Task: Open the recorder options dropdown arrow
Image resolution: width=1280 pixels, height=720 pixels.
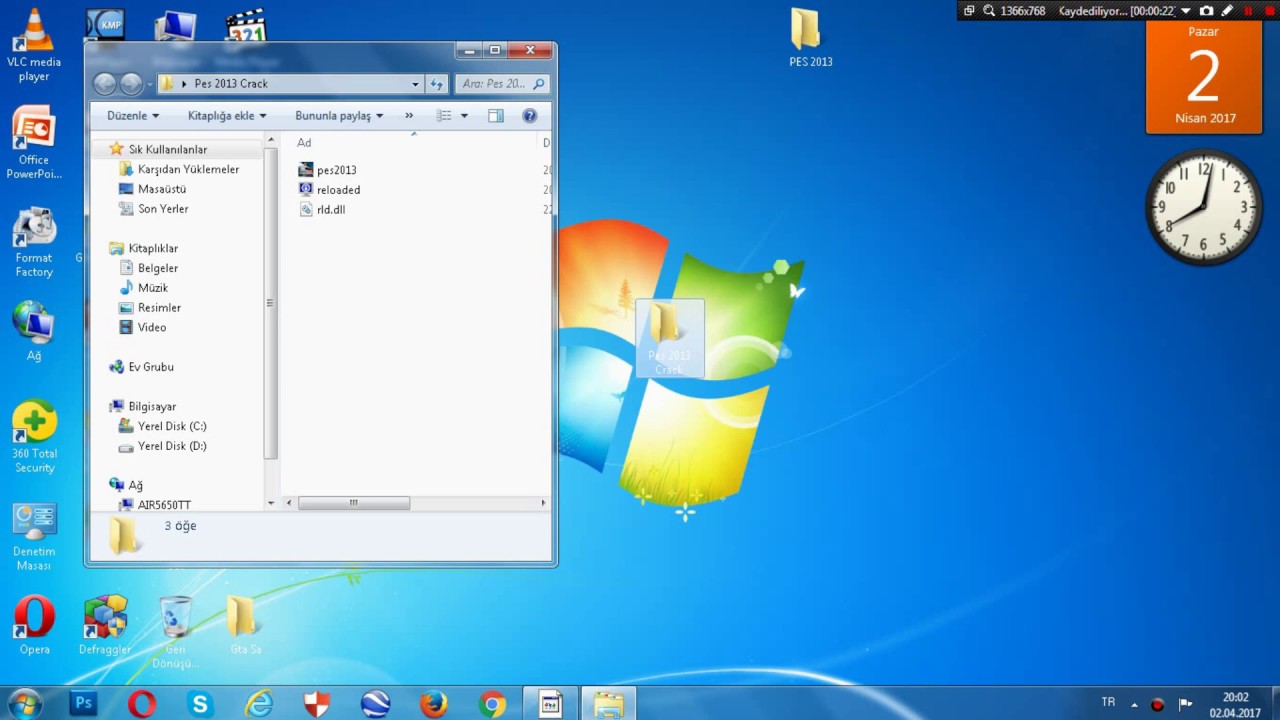Action: (1186, 11)
